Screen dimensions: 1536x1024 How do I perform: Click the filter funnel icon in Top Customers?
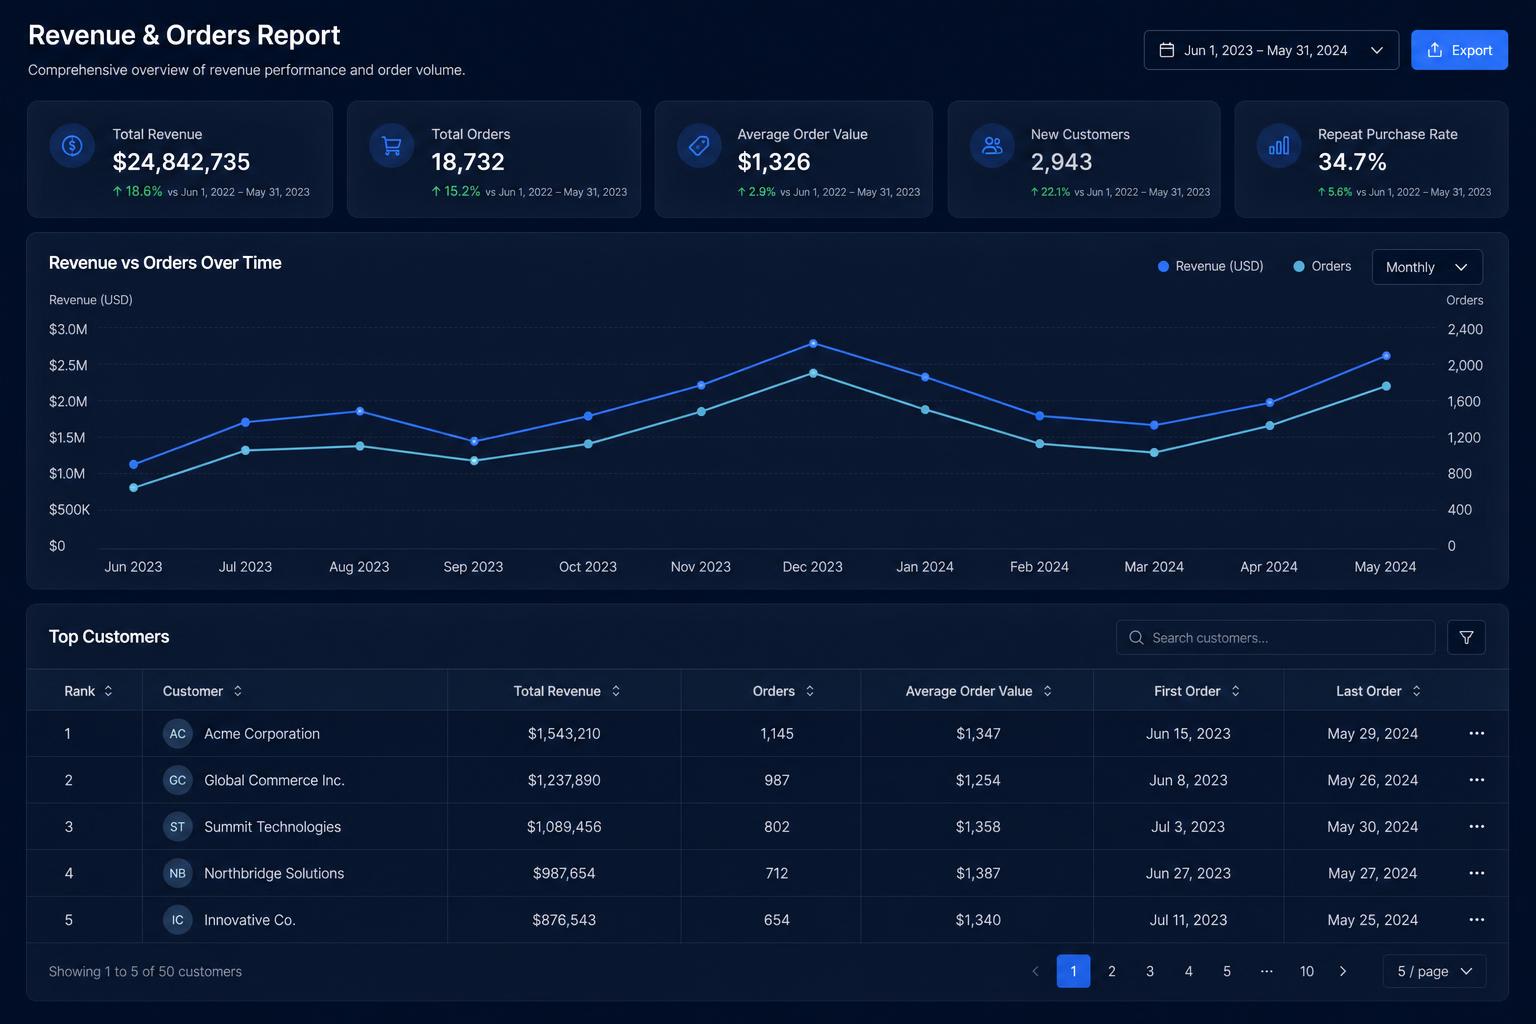1466,637
